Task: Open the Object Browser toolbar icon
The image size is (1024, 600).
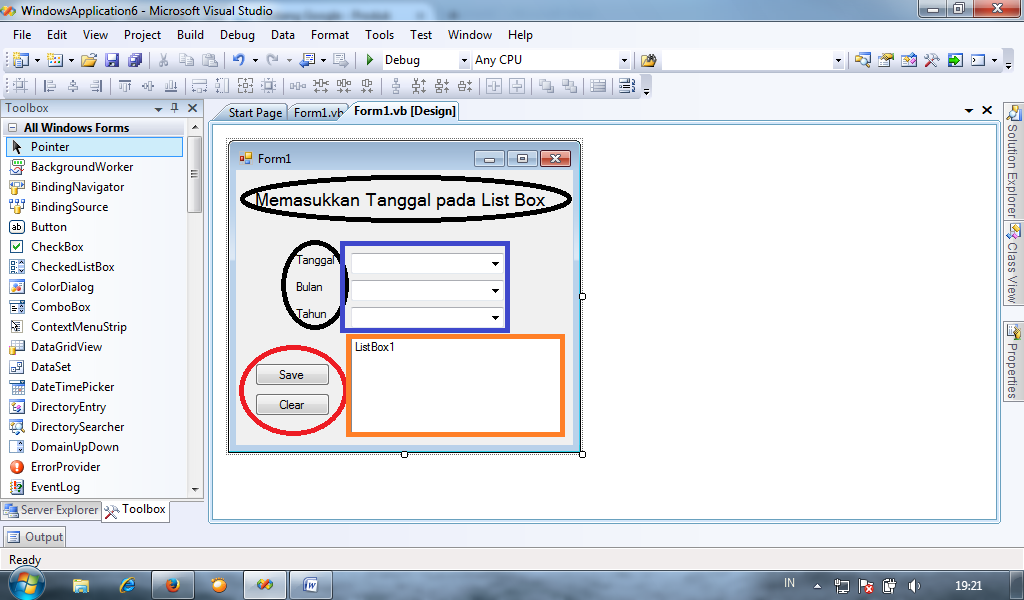Action: [908, 60]
